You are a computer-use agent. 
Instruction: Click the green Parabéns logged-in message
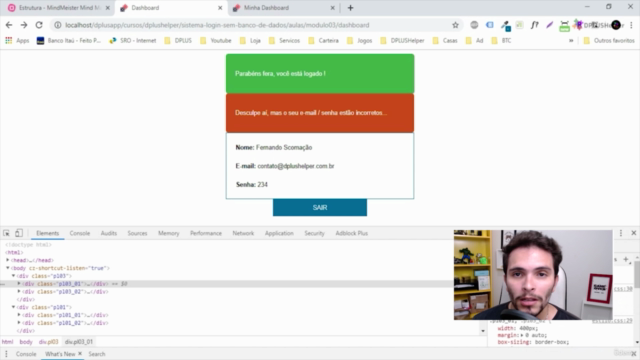320,73
